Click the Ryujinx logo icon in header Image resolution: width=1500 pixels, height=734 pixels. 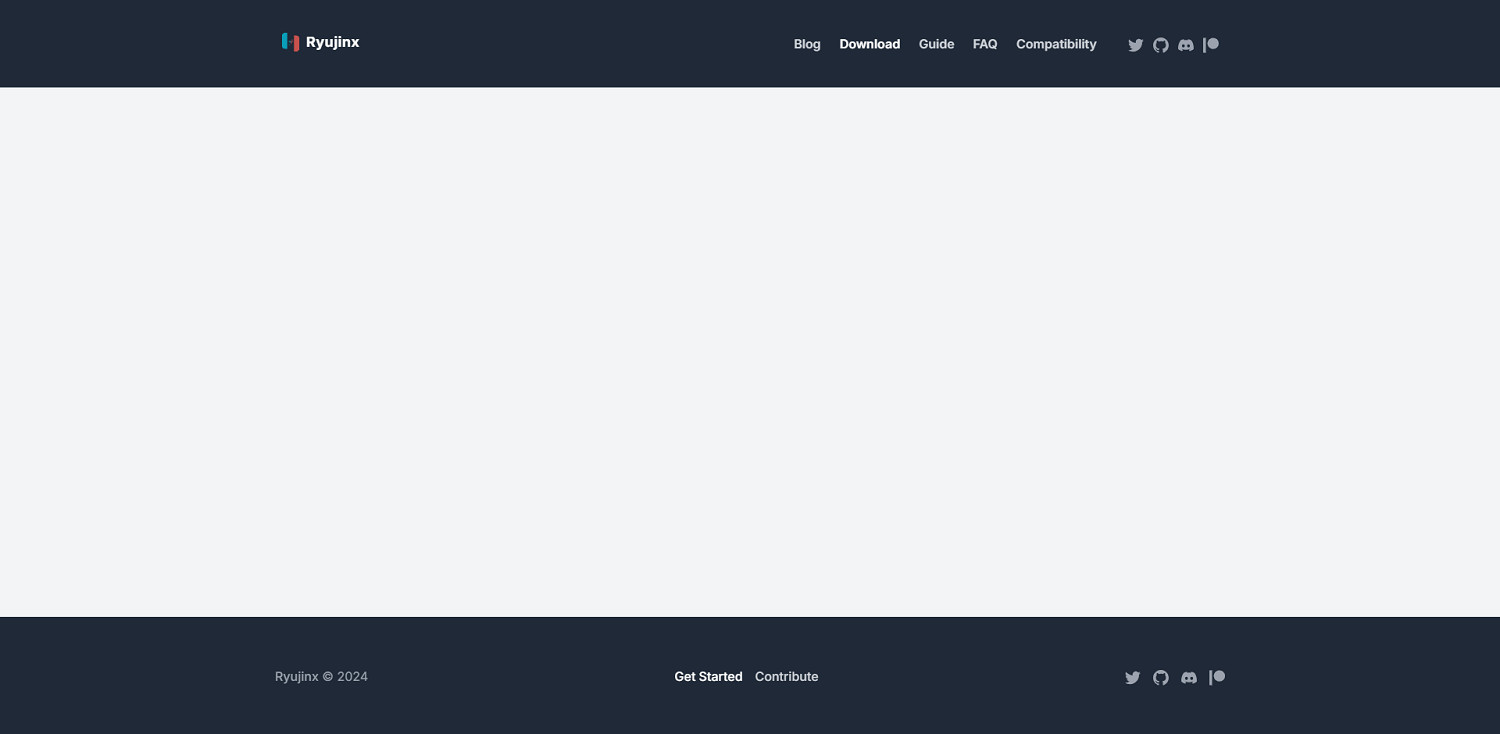(290, 42)
